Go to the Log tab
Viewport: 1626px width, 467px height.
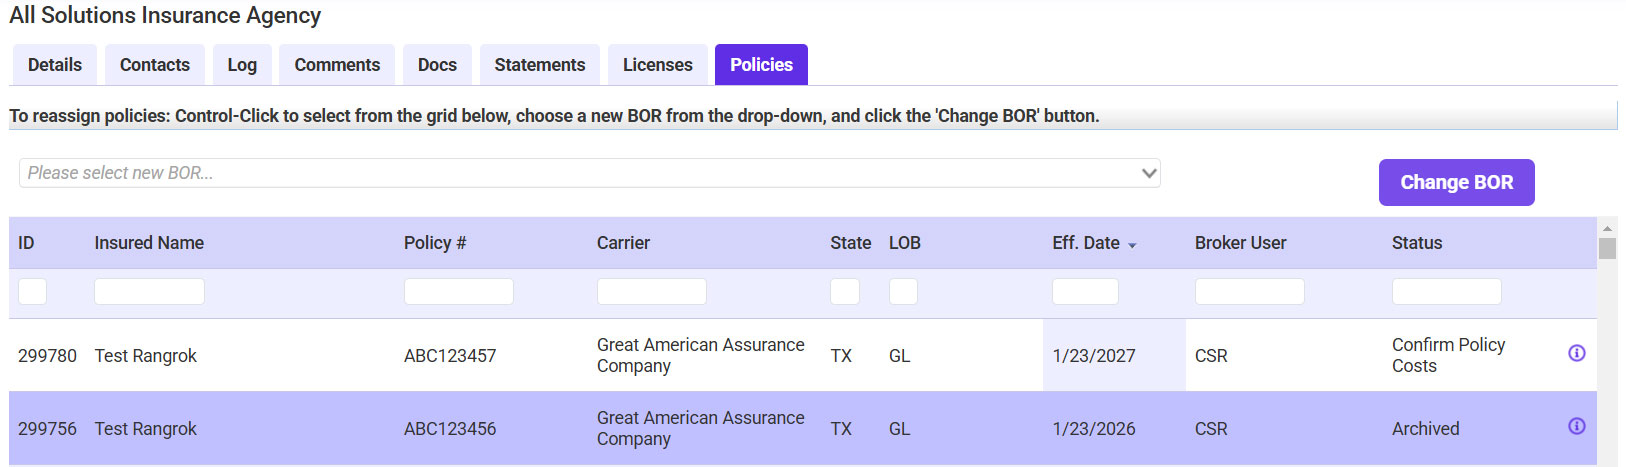[x=242, y=65]
